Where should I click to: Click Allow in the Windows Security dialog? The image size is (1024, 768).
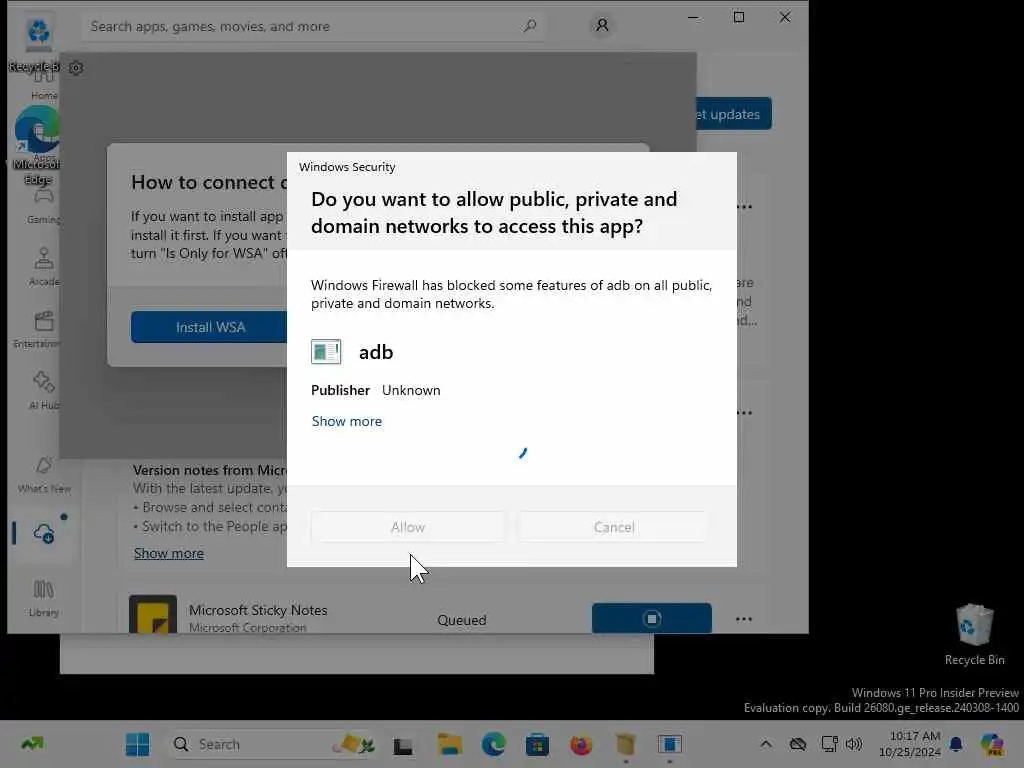[x=408, y=527]
